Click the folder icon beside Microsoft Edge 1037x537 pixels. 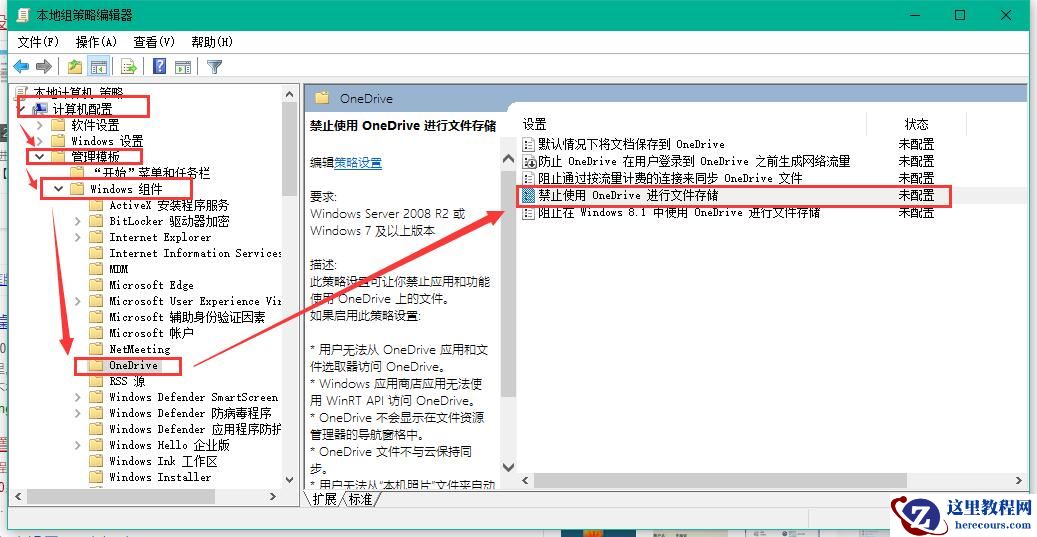point(97,285)
